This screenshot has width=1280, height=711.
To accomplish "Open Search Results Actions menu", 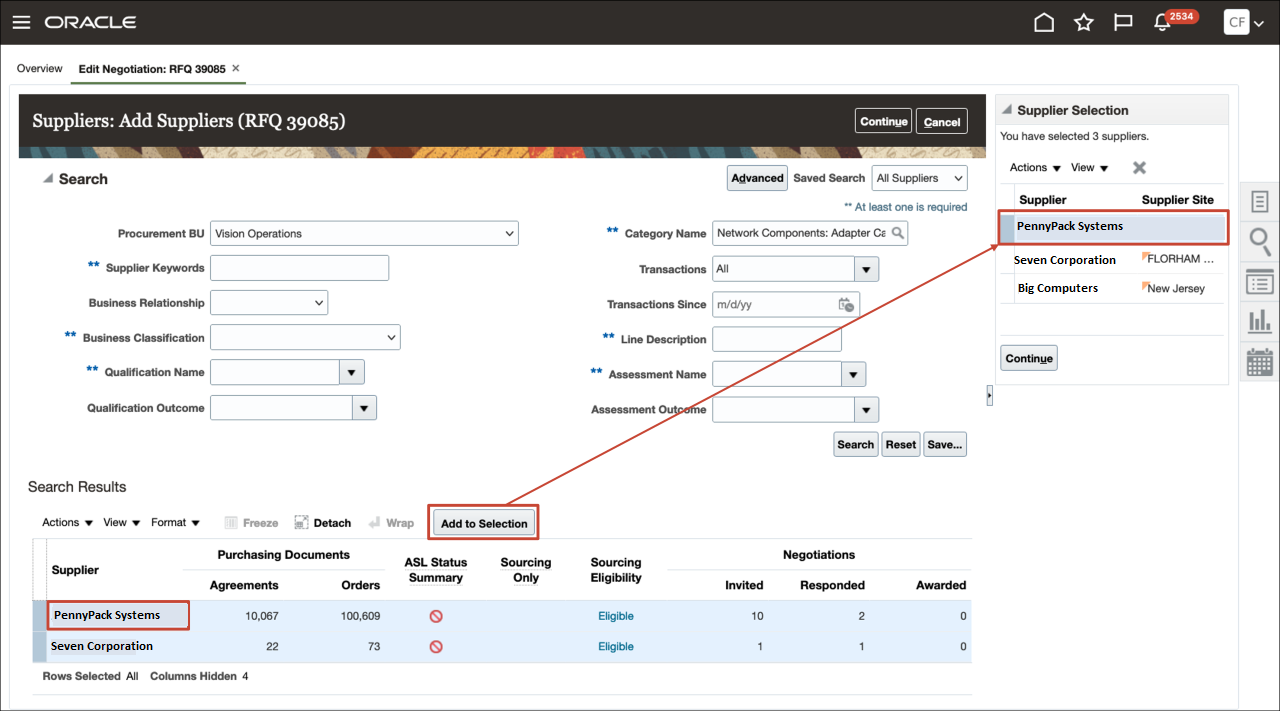I will point(67,522).
